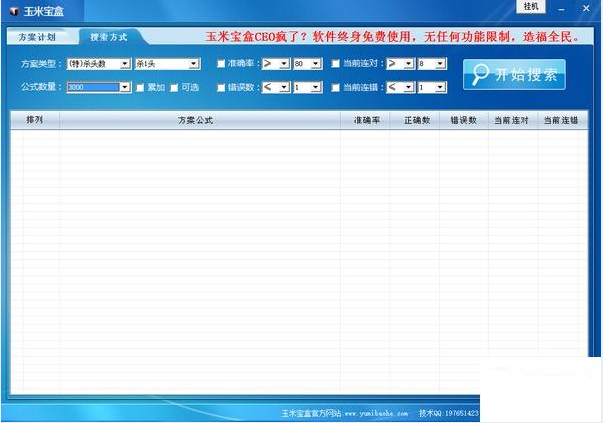Tick the 准确率 checkbox

point(221,64)
